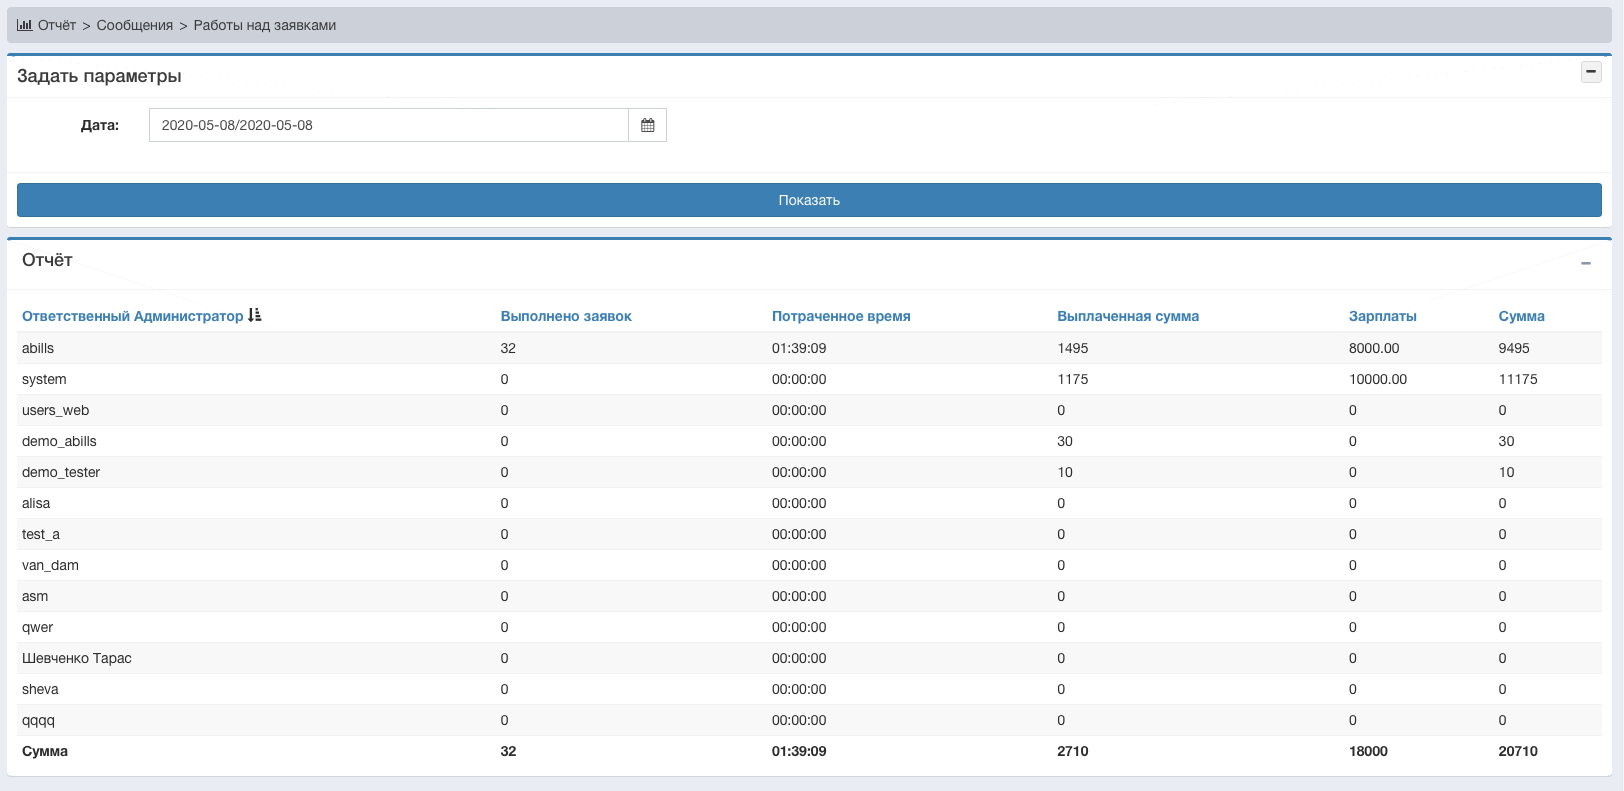Screen dimensions: 1624x791
Task: Sort by Ответственный Администратор column
Action: pyautogui.click(x=132, y=316)
